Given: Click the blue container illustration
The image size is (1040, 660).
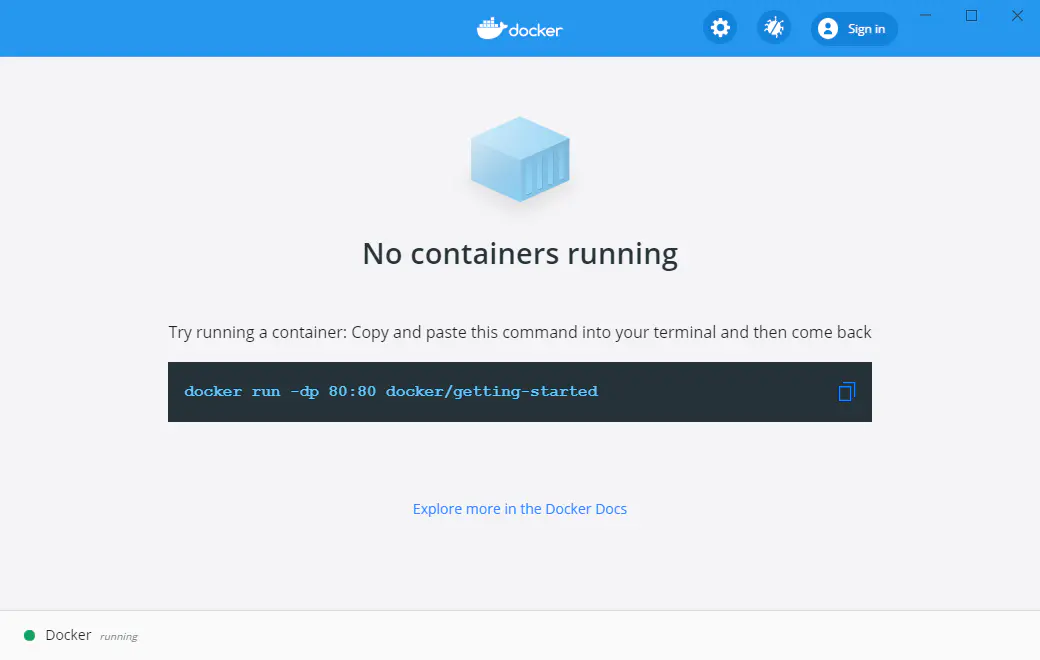Looking at the screenshot, I should tap(520, 158).
